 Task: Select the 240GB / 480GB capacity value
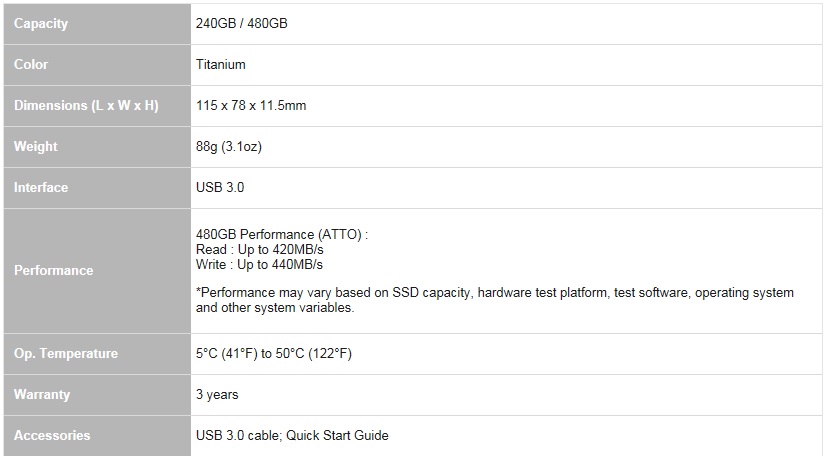[241, 23]
